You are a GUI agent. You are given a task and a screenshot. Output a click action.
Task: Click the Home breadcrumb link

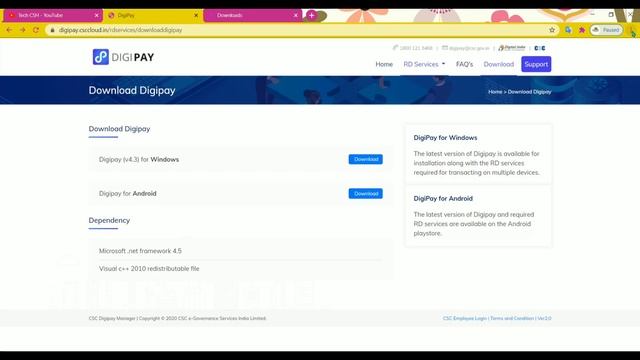pos(495,92)
